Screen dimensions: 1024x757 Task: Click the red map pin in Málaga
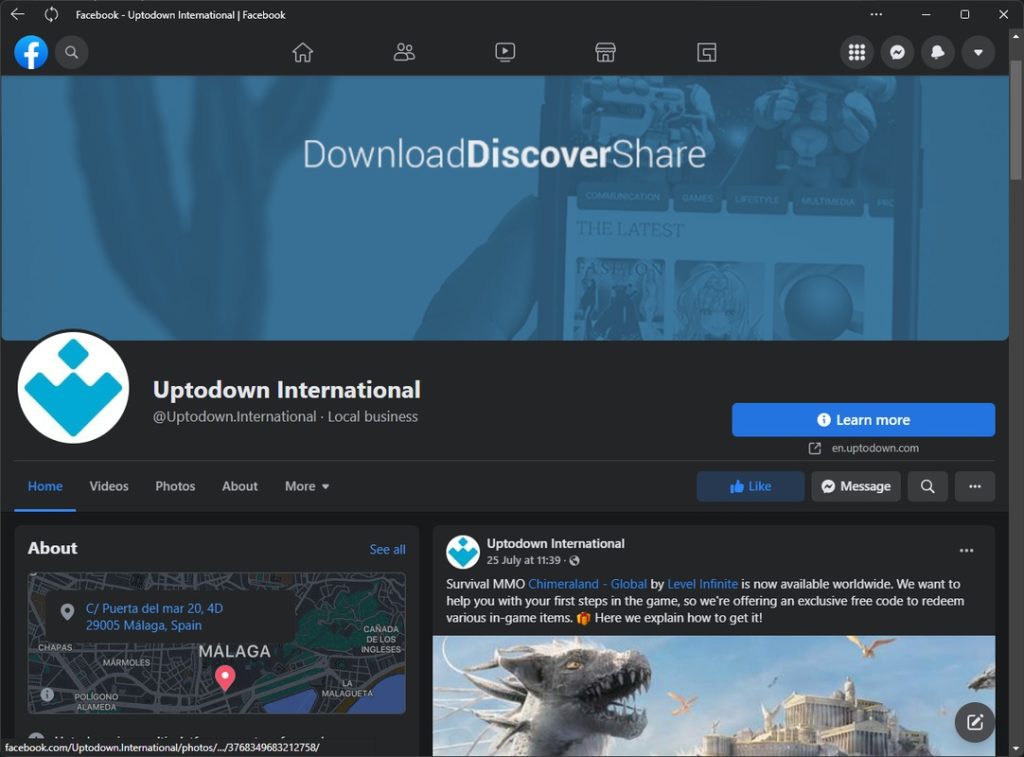(x=225, y=679)
